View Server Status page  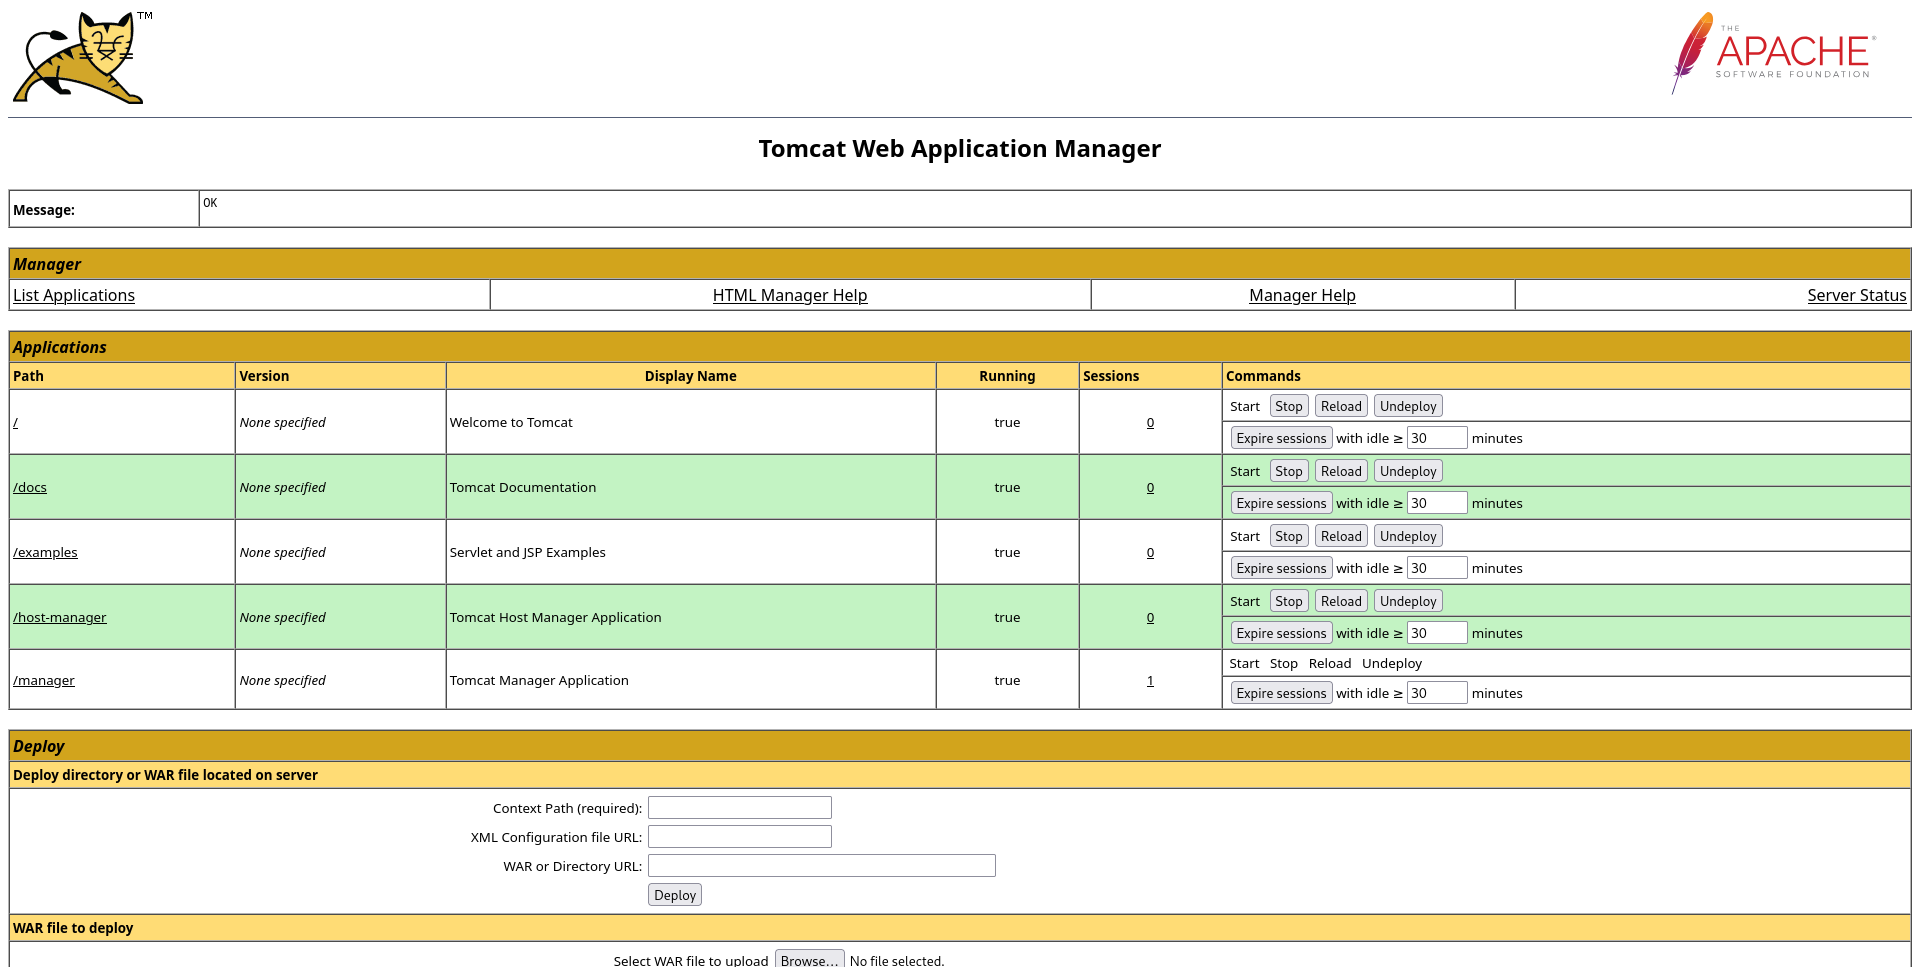(x=1857, y=295)
